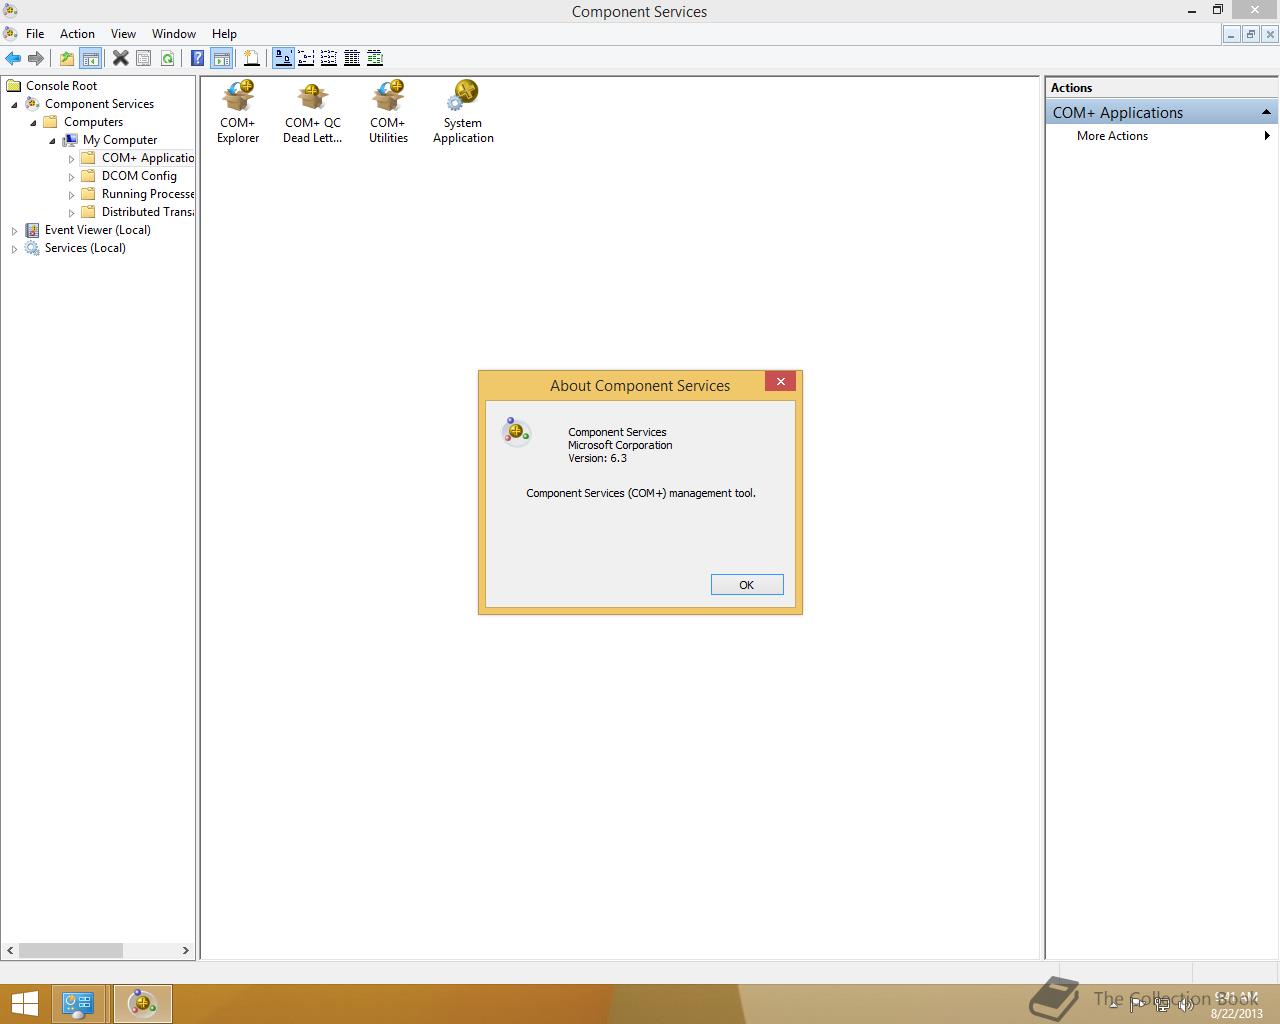Select the COM+ Utilities application icon
The image size is (1280, 1024).
click(x=388, y=112)
